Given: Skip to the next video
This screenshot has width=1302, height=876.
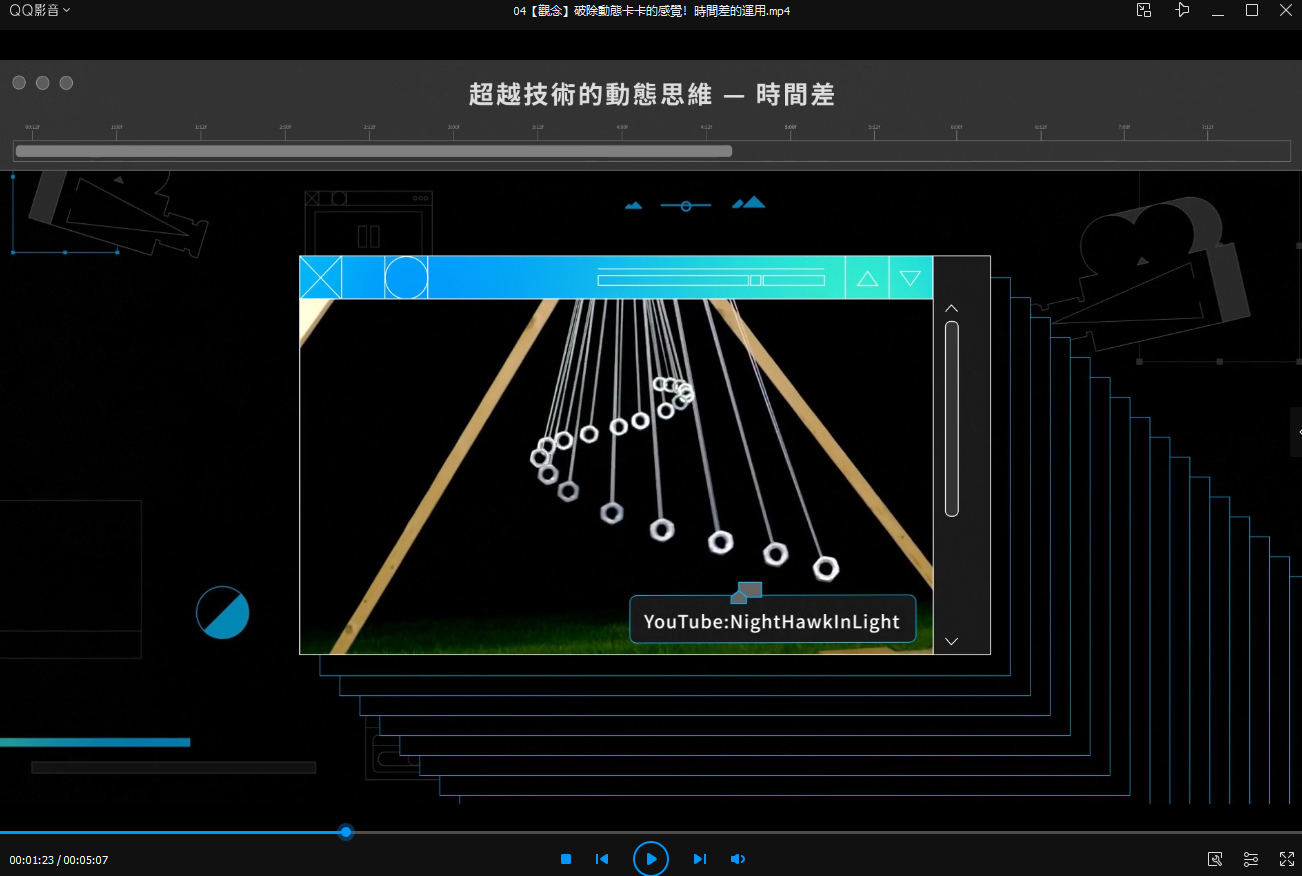Looking at the screenshot, I should (700, 859).
